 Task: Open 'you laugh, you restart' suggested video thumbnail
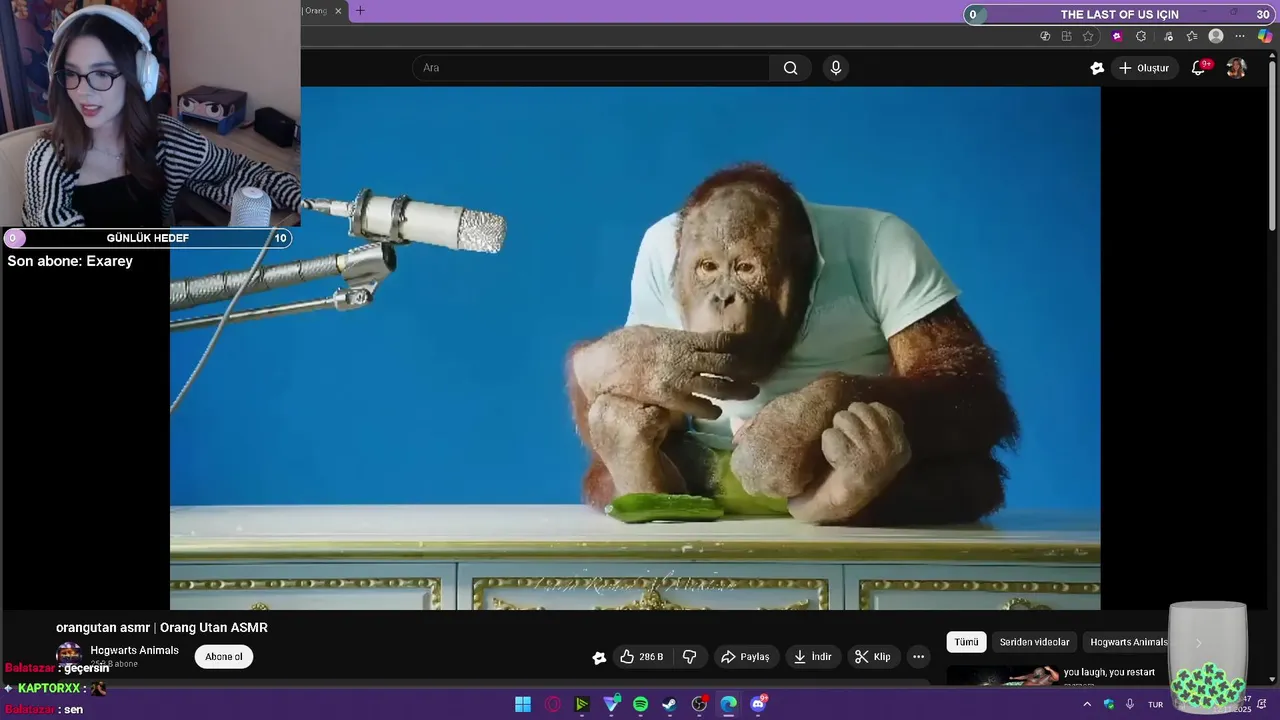(x=1003, y=676)
